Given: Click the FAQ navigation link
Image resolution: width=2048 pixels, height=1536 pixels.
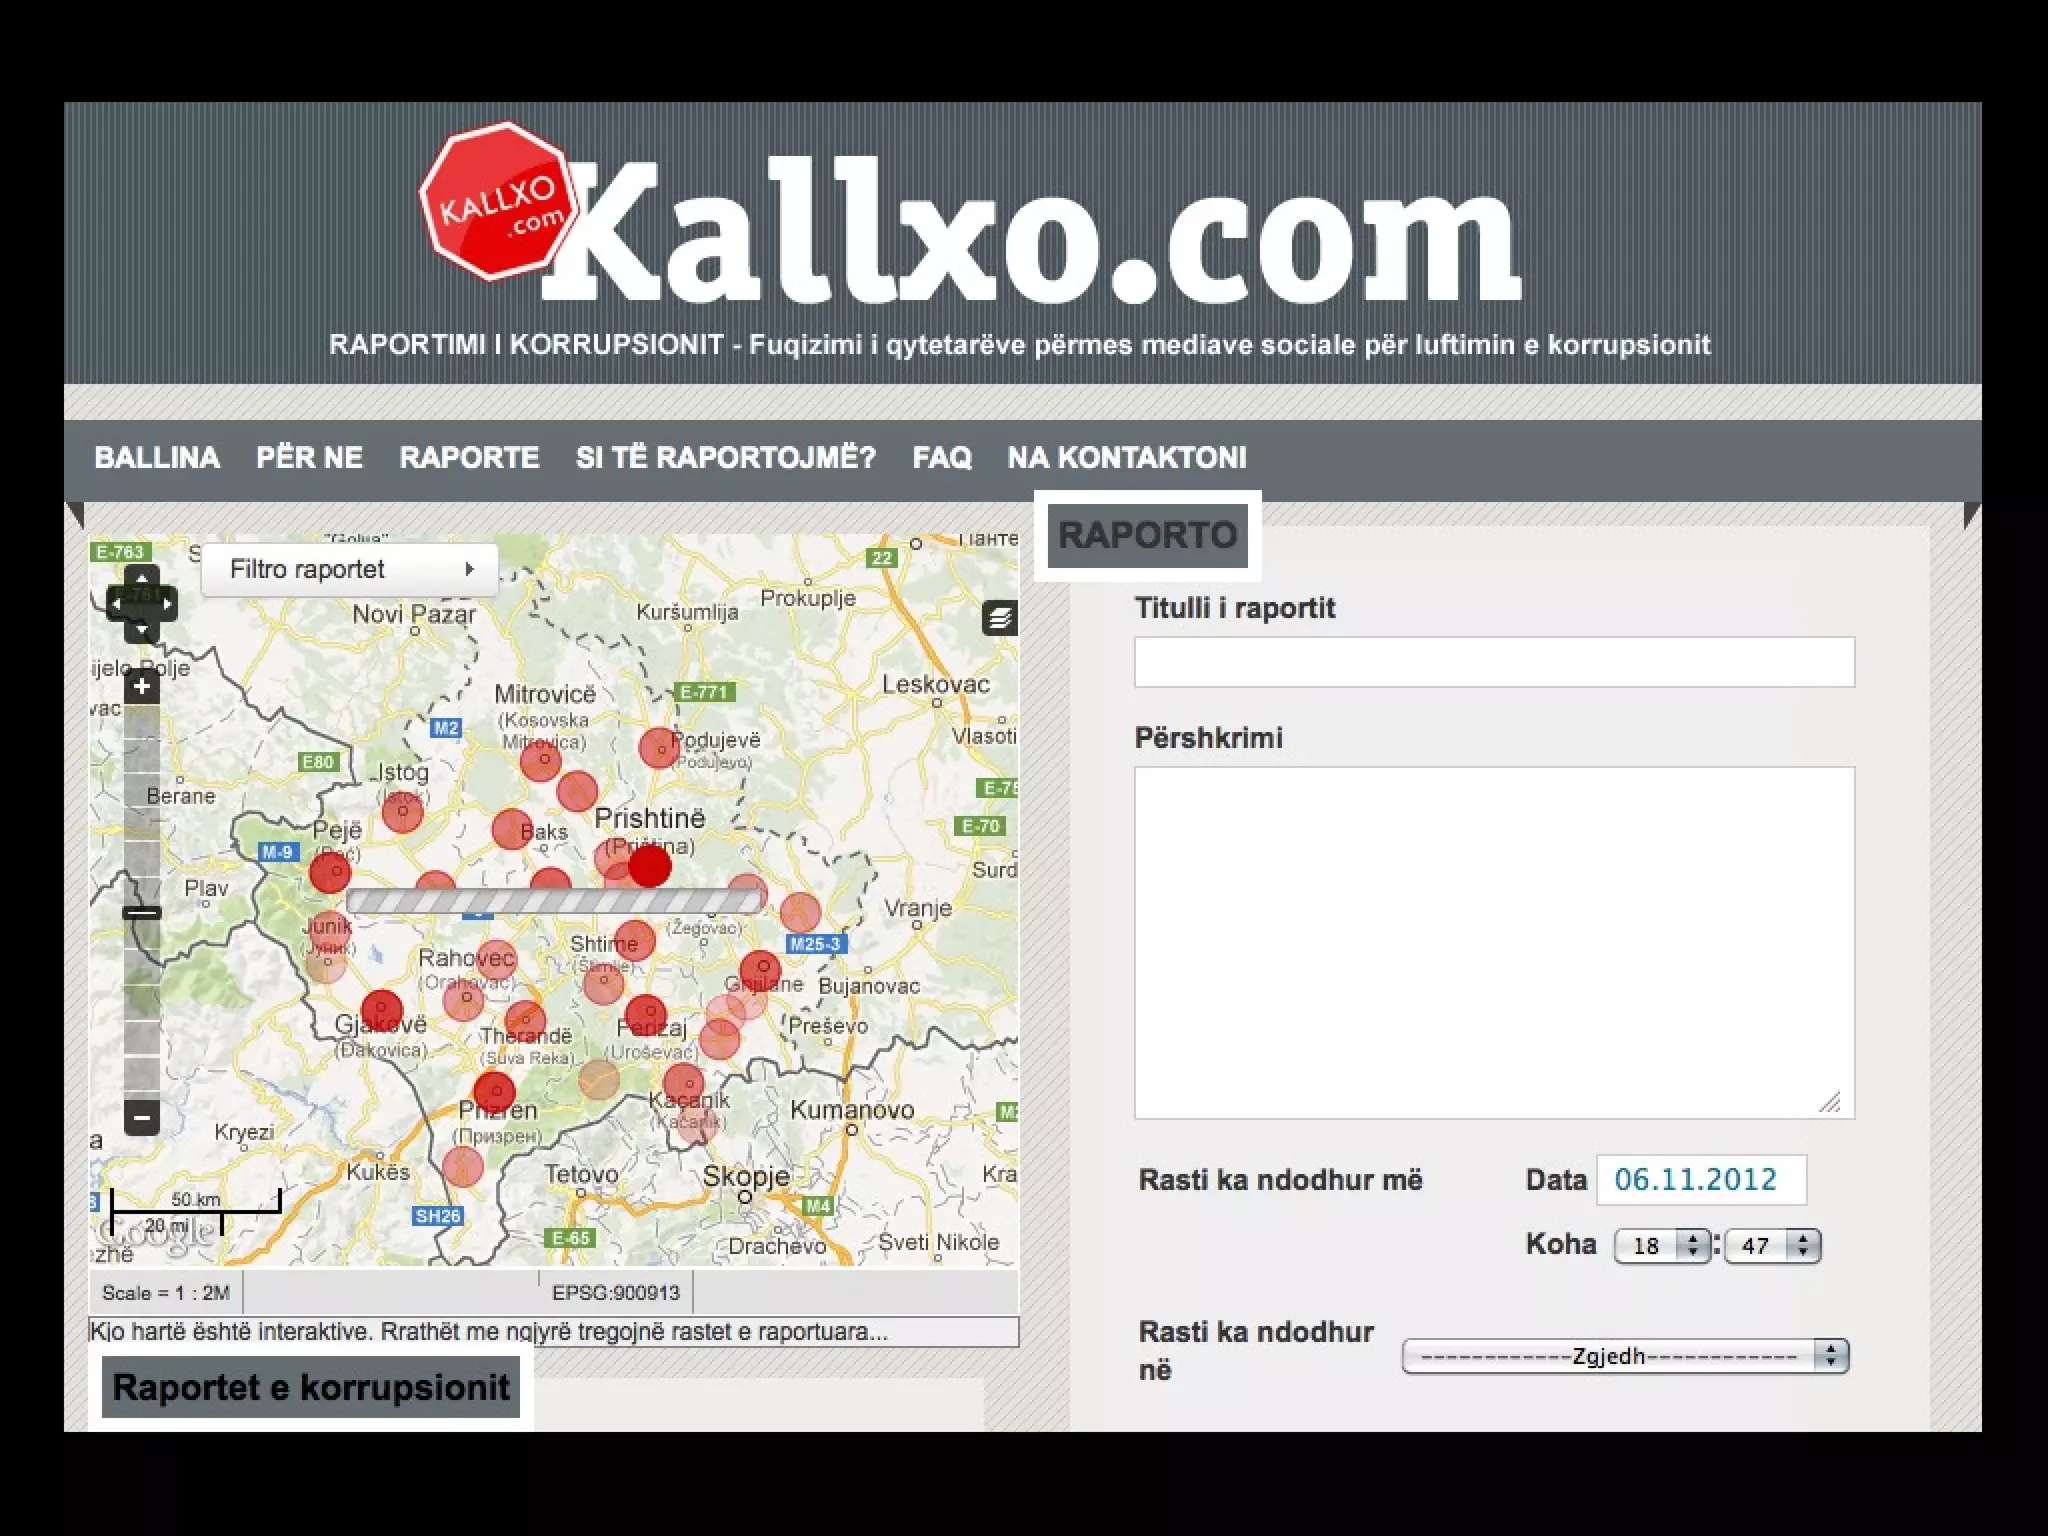Looking at the screenshot, I should tap(941, 458).
